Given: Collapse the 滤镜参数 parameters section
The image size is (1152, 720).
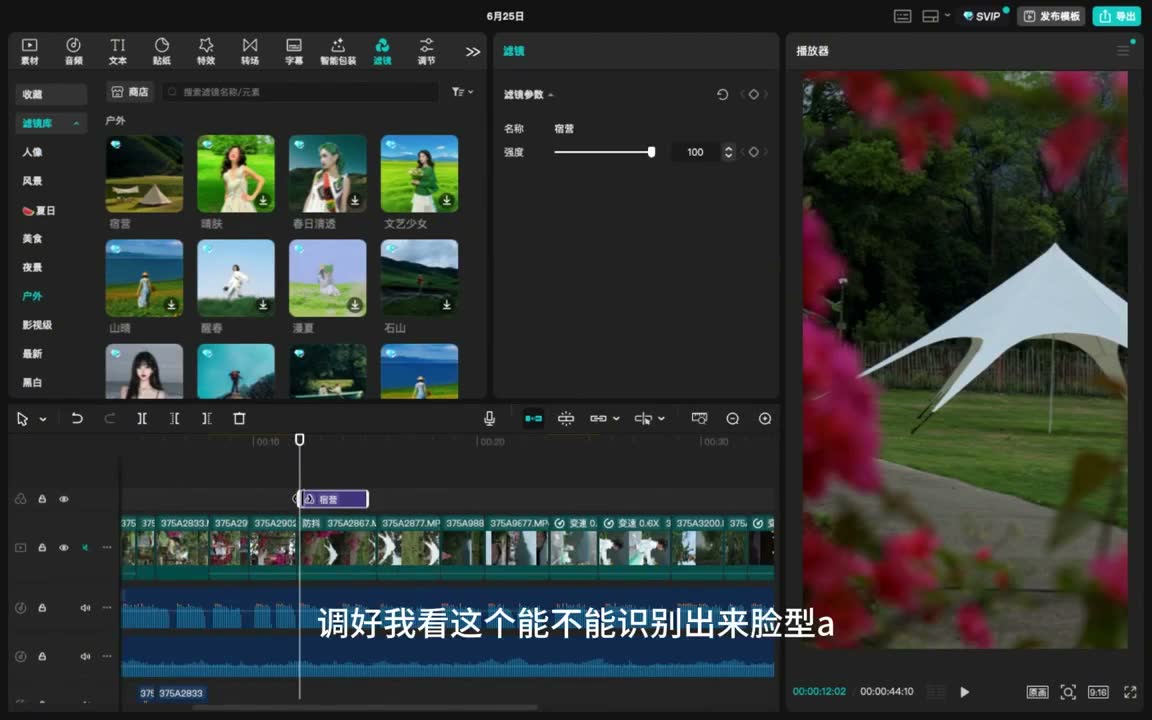Looking at the screenshot, I should (550, 95).
